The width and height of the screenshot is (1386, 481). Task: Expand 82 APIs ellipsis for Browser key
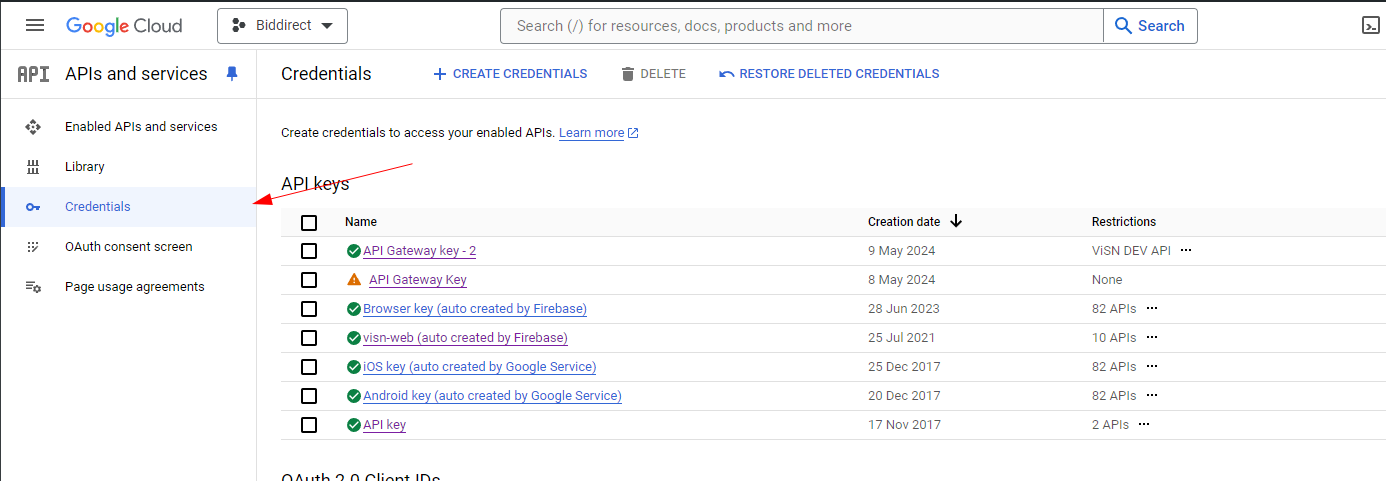[1152, 309]
